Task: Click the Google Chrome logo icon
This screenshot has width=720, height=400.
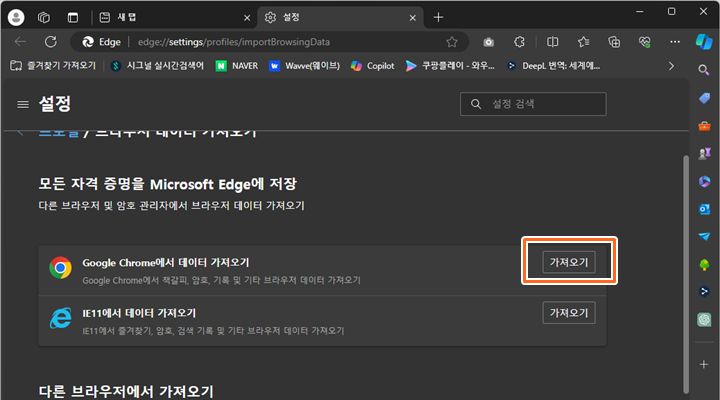Action: (61, 268)
